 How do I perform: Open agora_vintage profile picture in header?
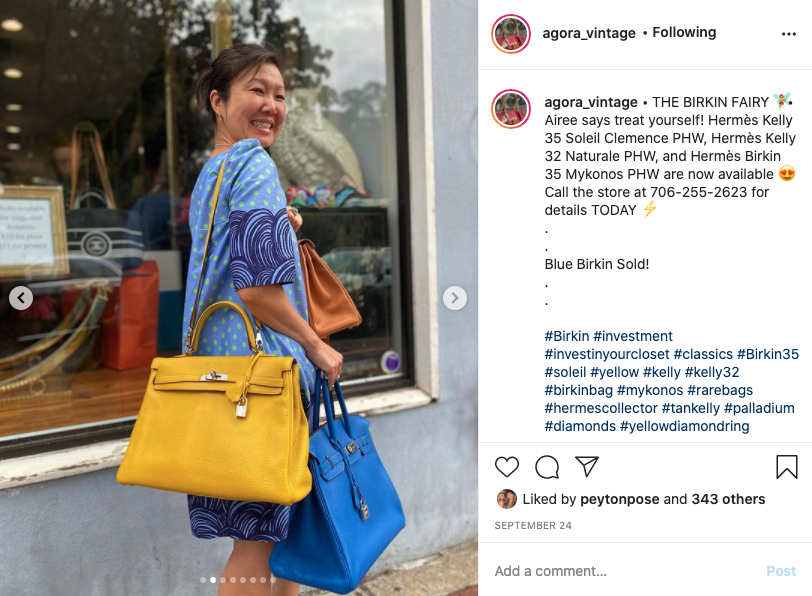point(511,34)
